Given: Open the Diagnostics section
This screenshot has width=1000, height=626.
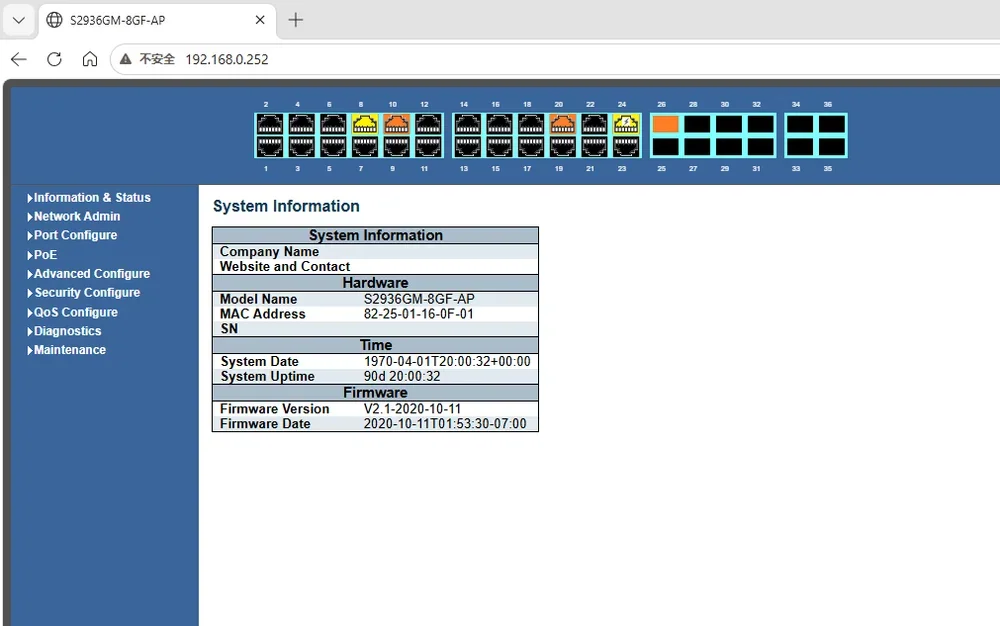Looking at the screenshot, I should click(64, 331).
